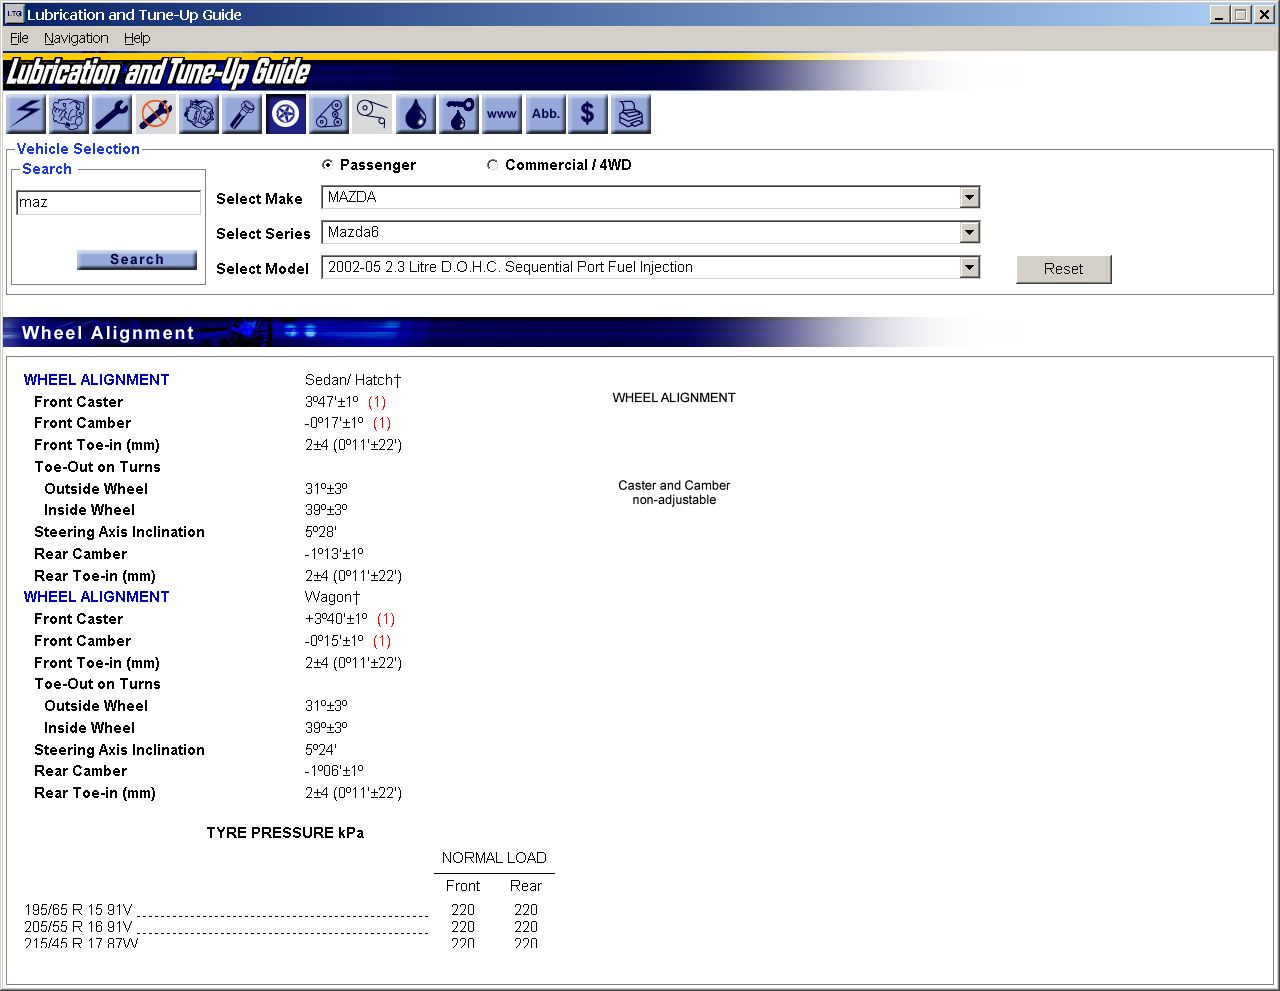The width and height of the screenshot is (1280, 991).
Task: Click the Mazda6 series field text
Action: coord(353,232)
